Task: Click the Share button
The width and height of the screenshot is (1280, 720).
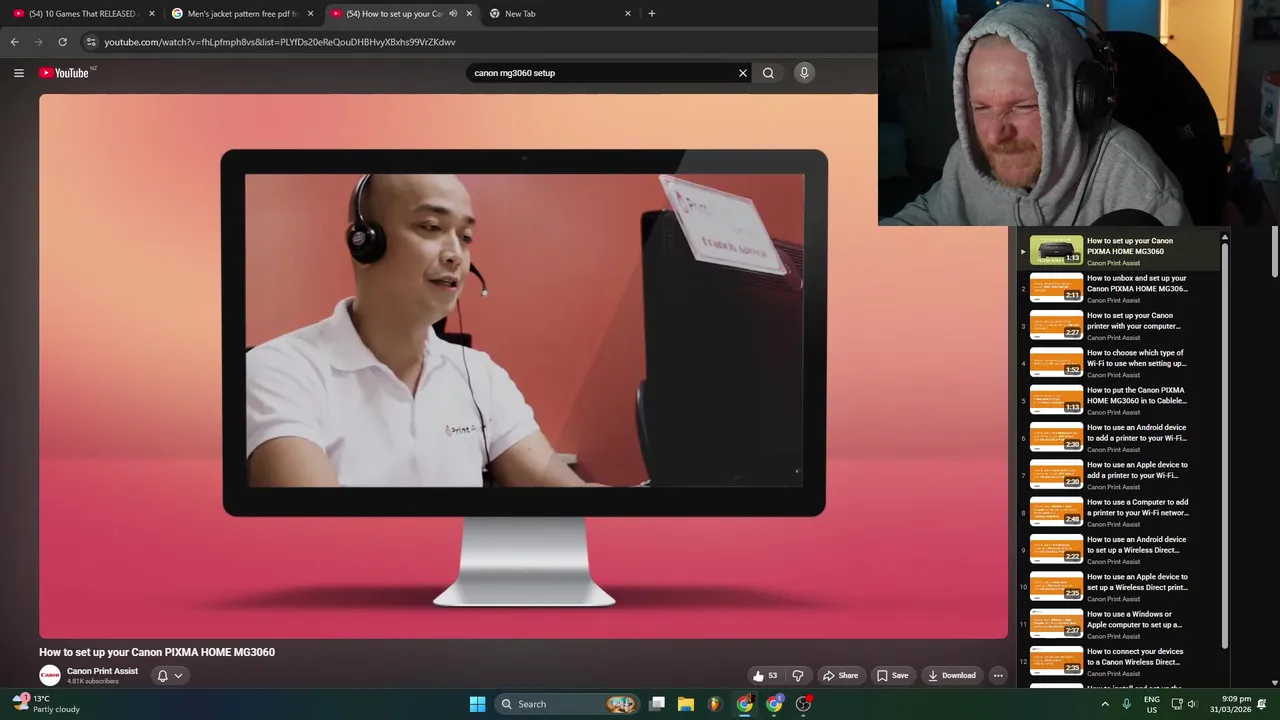Action: click(x=840, y=675)
